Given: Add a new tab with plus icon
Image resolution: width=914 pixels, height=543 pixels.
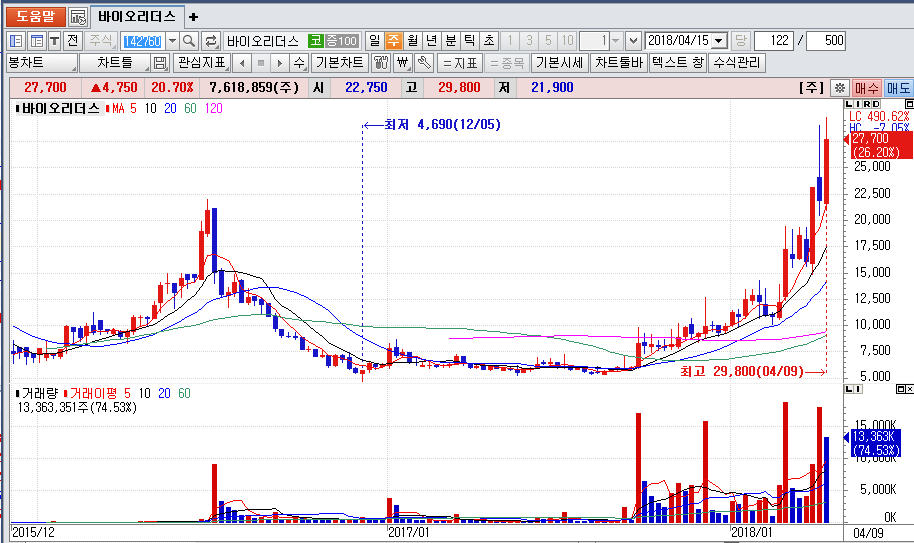Looking at the screenshot, I should click(194, 17).
